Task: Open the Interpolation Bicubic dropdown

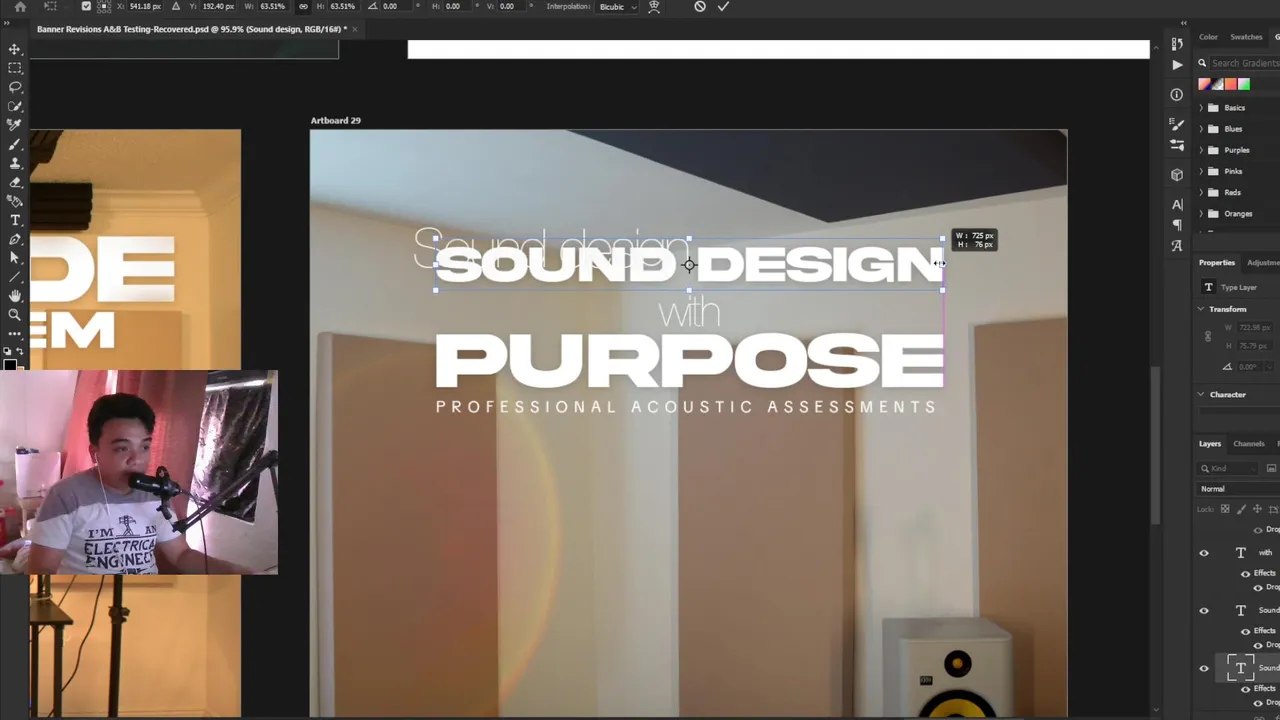Action: point(618,6)
